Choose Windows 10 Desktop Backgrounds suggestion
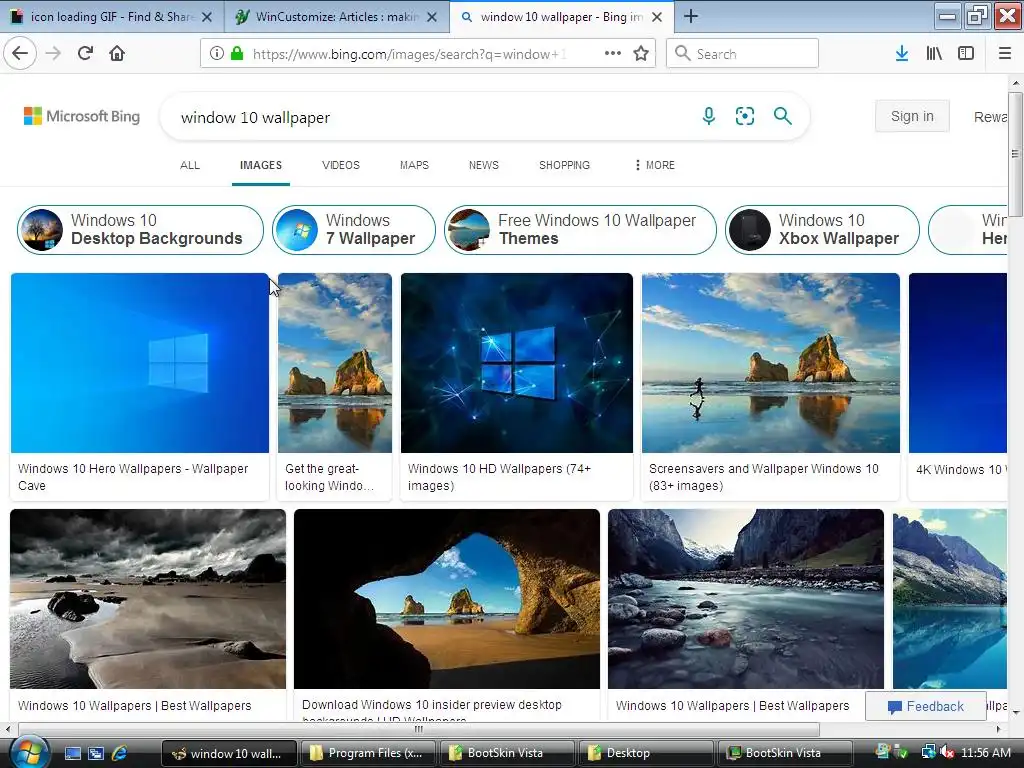Image resolution: width=1024 pixels, height=768 pixels. [x=140, y=230]
